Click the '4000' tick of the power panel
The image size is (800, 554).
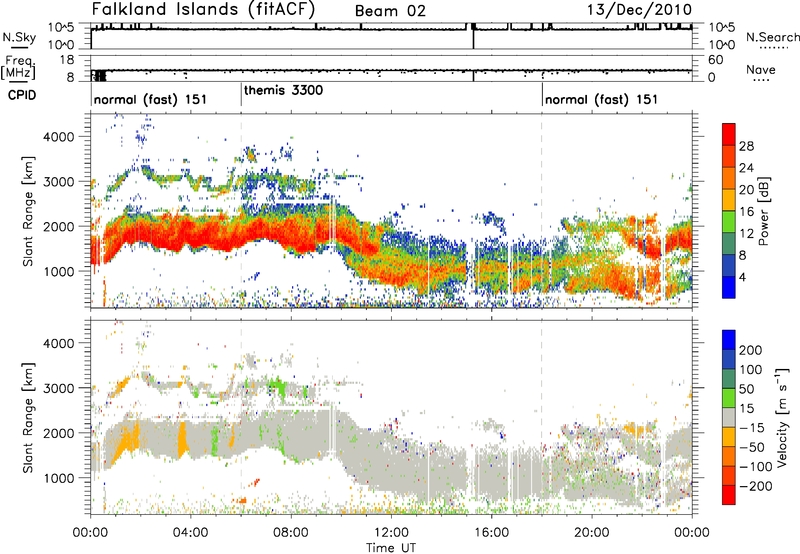coord(59,137)
